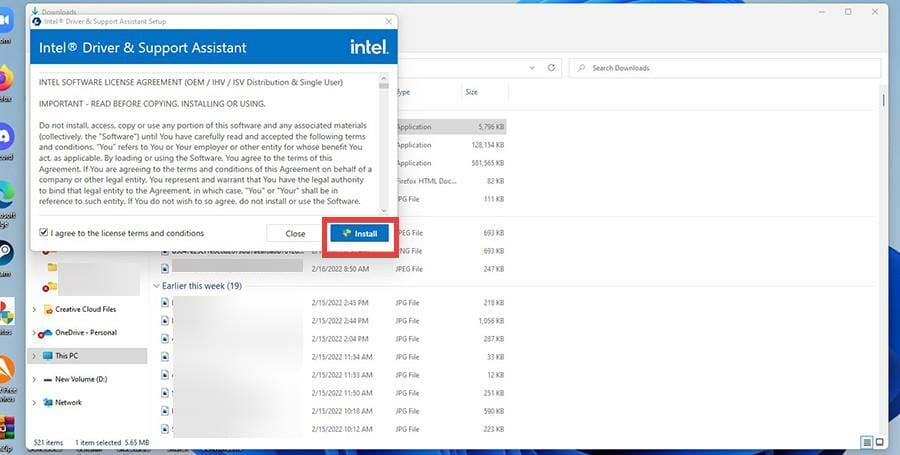Image resolution: width=900 pixels, height=455 pixels.
Task: Click the '128,154 KB' size cell
Action: (487, 145)
